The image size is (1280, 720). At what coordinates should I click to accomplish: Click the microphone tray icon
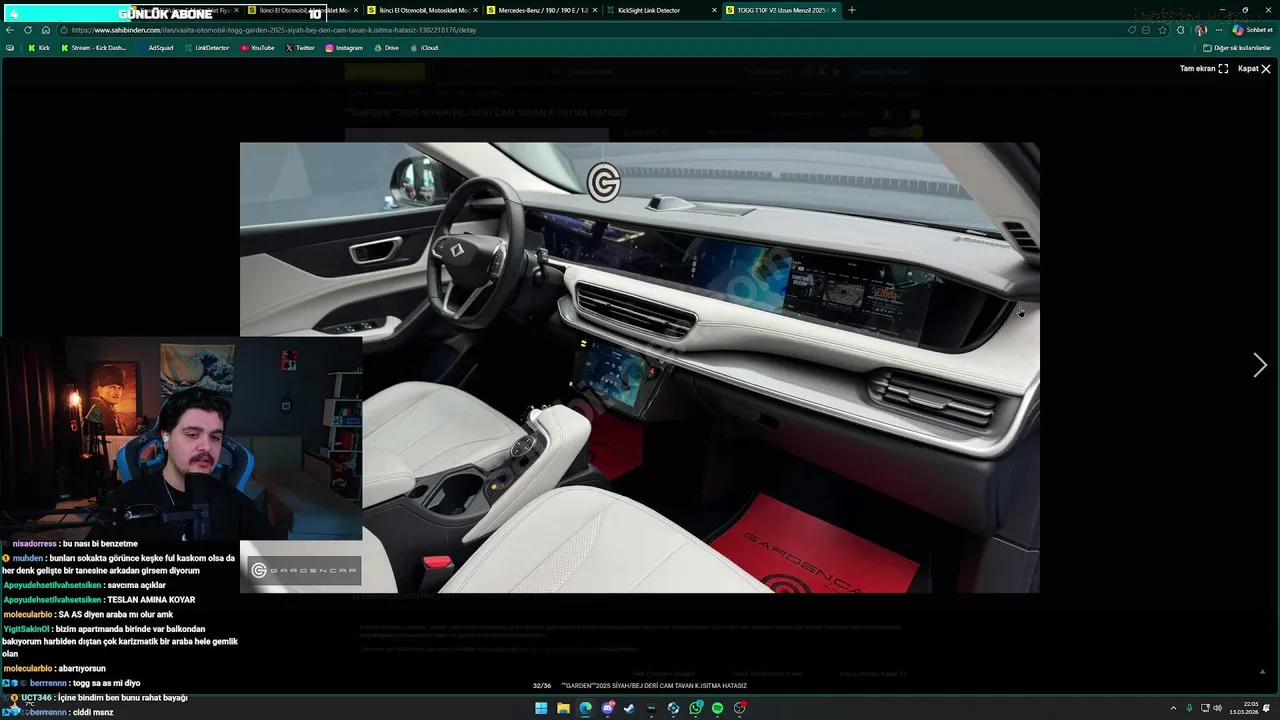click(x=1189, y=708)
